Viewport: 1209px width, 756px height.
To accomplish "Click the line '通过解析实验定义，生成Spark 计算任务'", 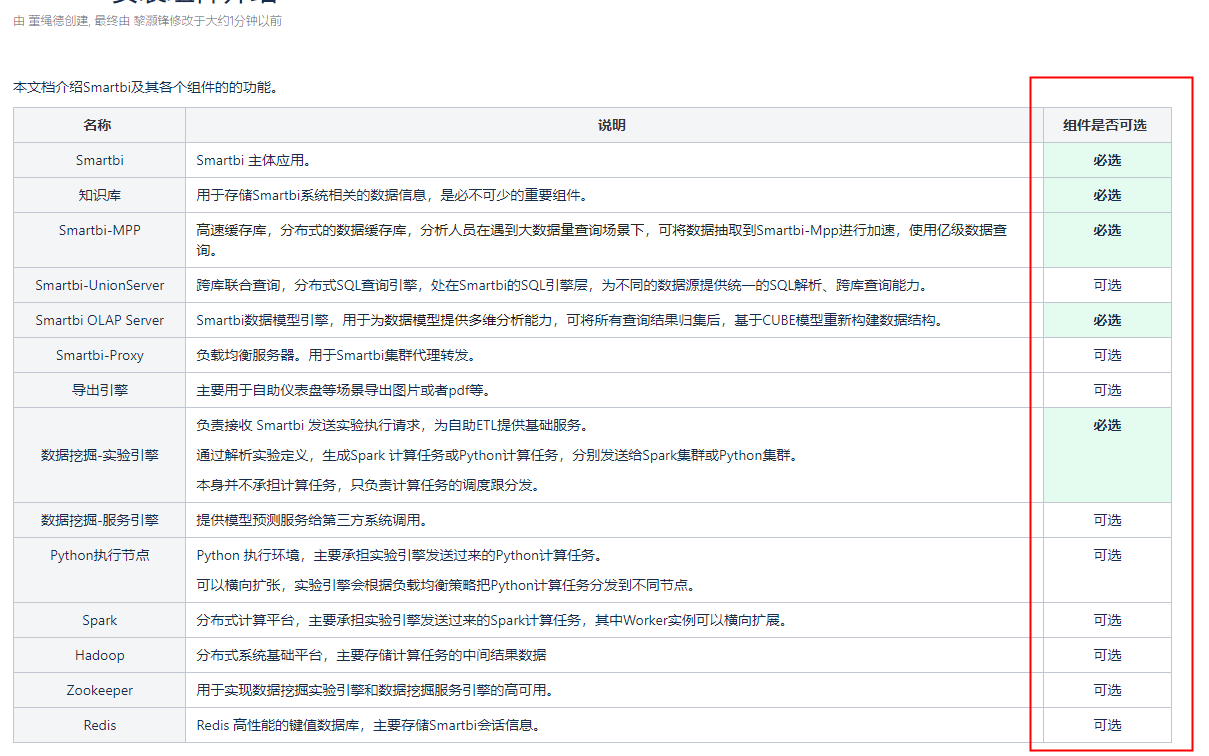I will tap(501, 455).
